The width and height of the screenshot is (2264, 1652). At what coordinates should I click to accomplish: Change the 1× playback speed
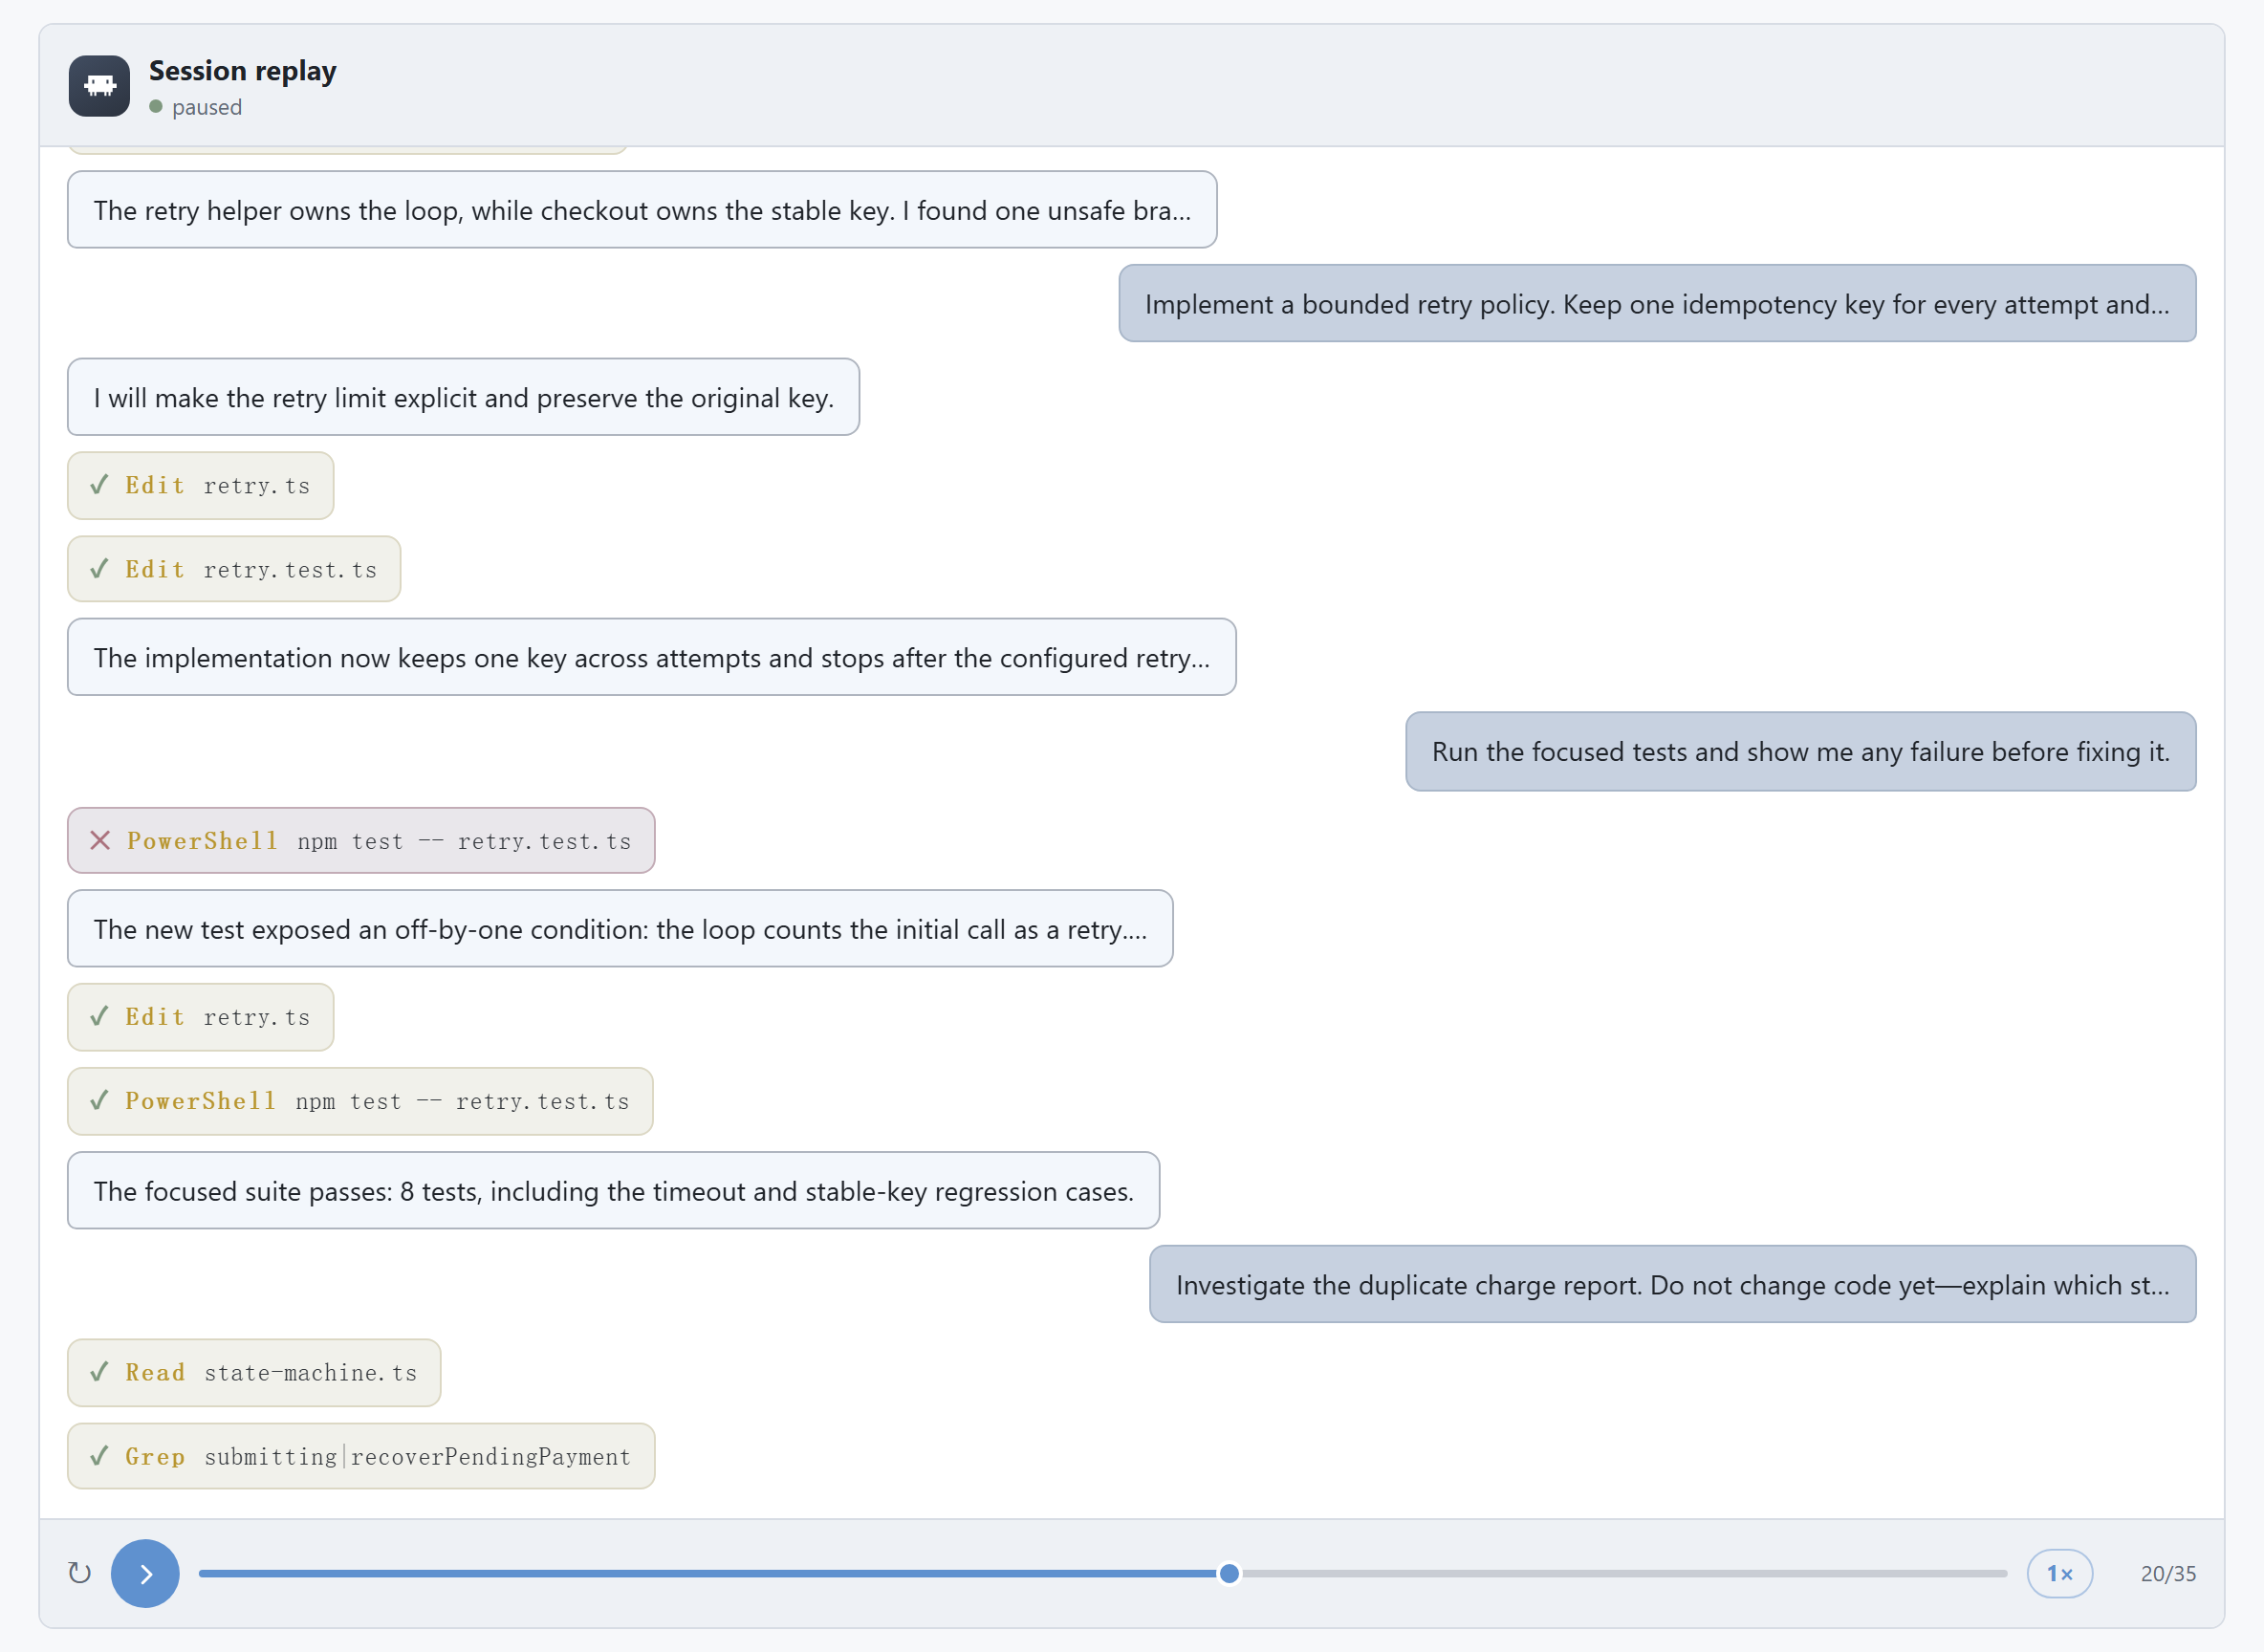(2059, 1573)
